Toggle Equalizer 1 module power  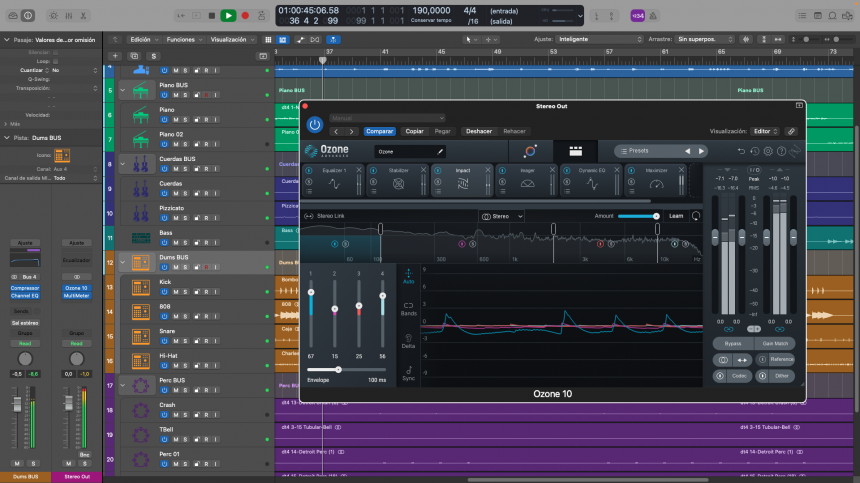pyautogui.click(x=309, y=171)
